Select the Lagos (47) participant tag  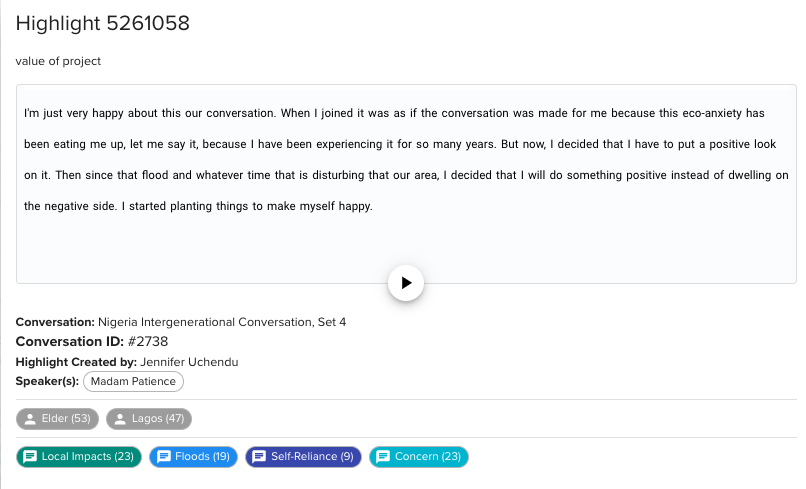point(149,419)
